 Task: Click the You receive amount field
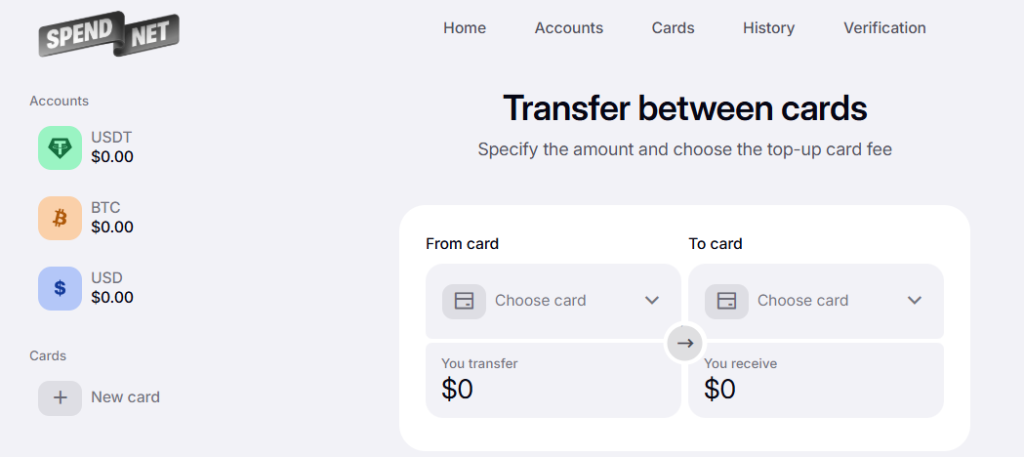point(816,380)
